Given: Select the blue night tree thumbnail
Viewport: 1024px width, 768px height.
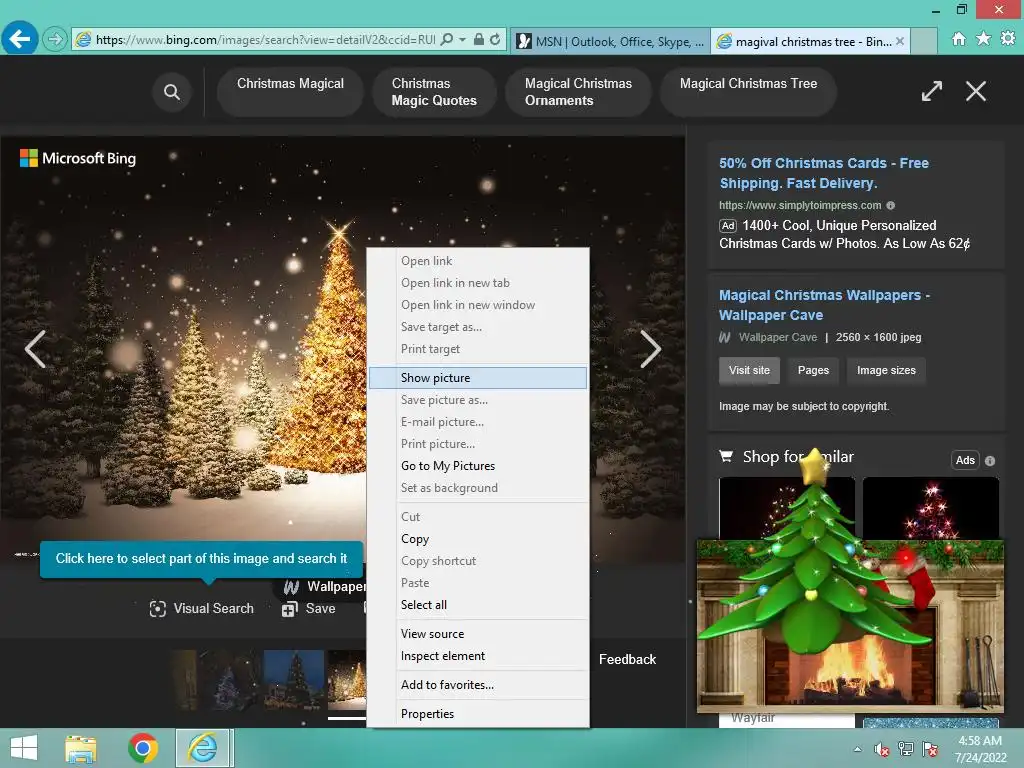Looking at the screenshot, I should click(294, 680).
